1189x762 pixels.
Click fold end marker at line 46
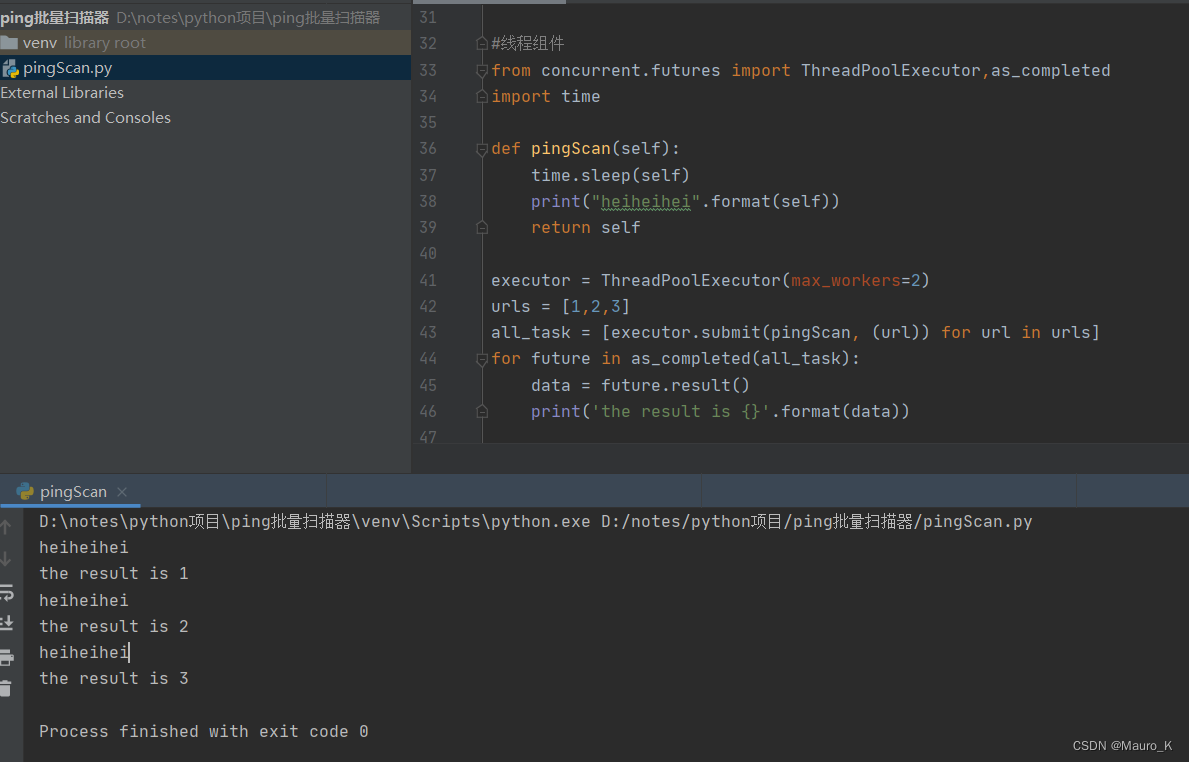pos(482,412)
